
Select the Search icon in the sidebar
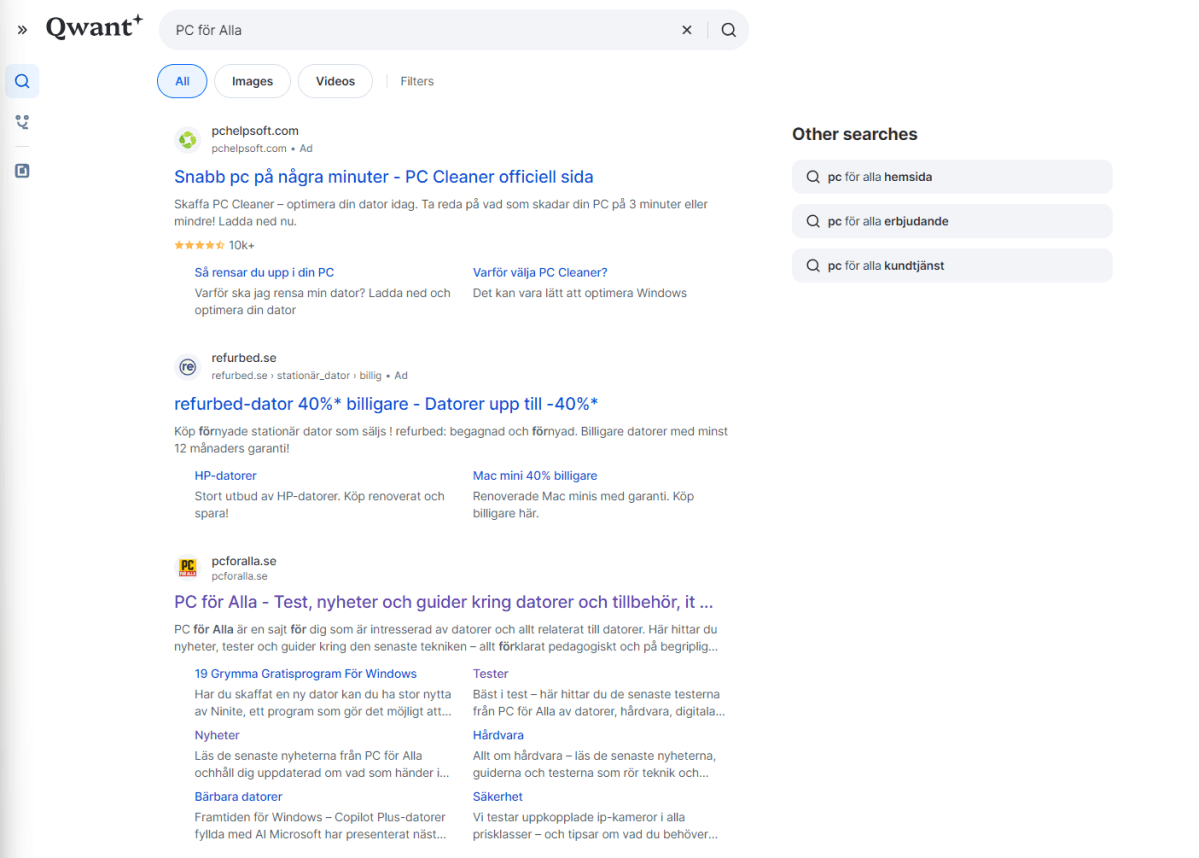click(x=21, y=80)
